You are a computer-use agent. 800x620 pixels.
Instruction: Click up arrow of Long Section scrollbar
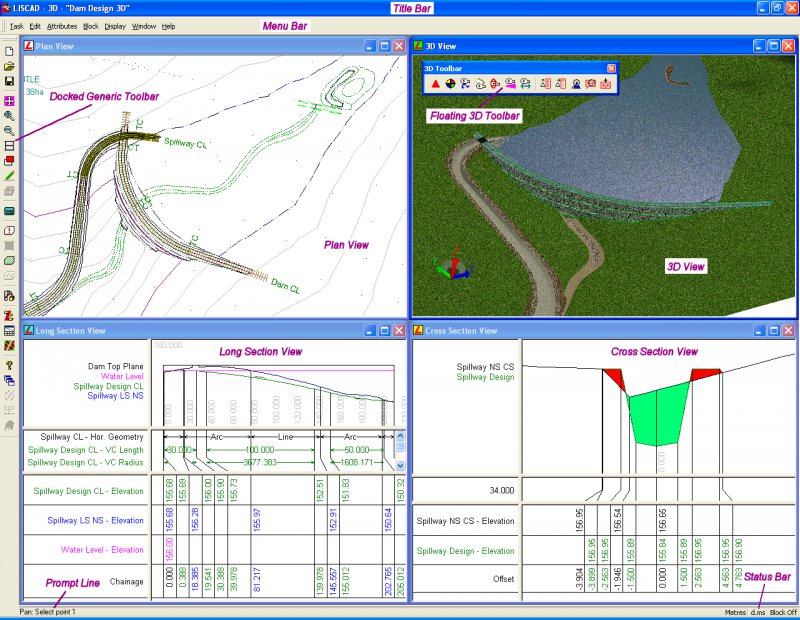[400, 436]
